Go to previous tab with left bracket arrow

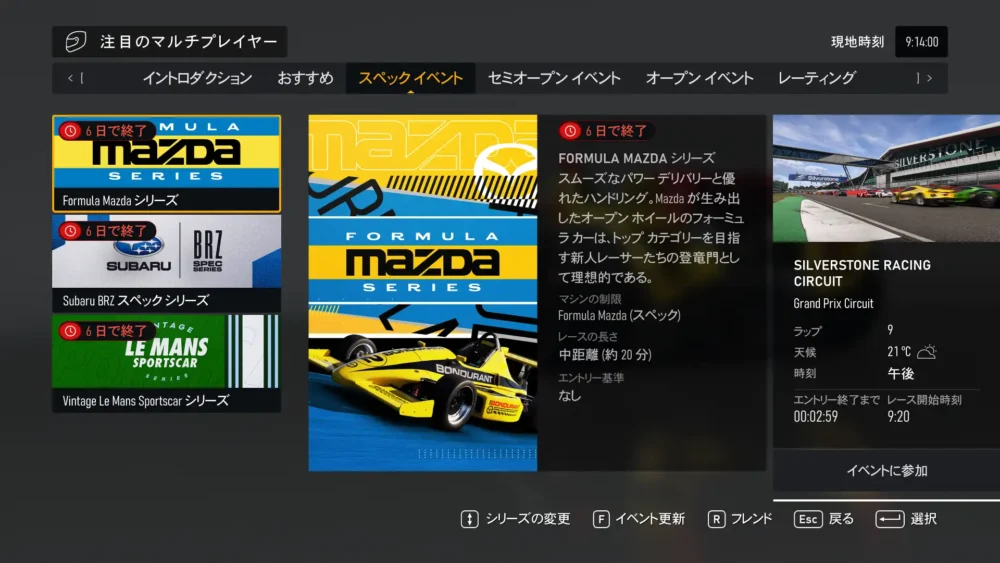[75, 78]
